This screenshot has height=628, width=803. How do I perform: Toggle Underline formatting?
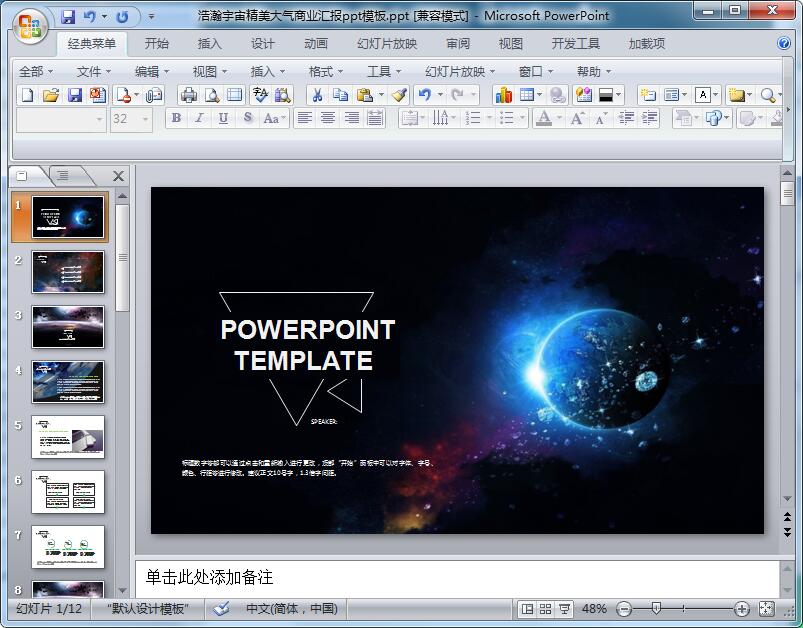(223, 118)
